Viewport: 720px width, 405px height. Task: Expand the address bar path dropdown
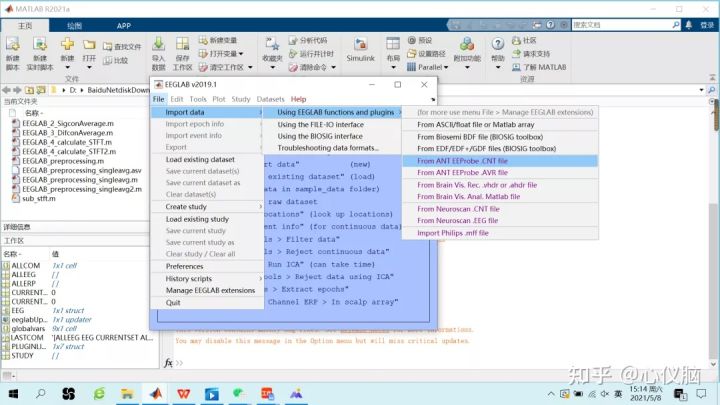(701, 90)
